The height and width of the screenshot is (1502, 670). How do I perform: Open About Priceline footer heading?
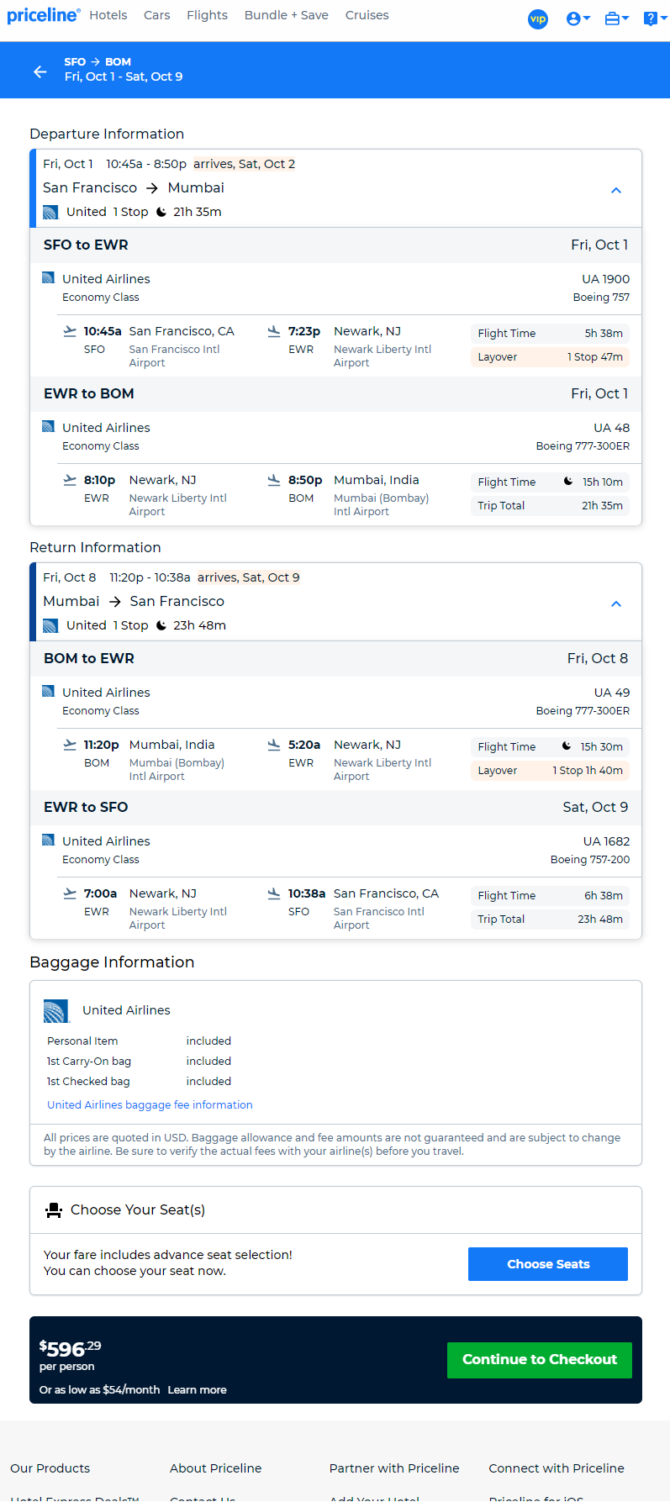pyautogui.click(x=216, y=1469)
